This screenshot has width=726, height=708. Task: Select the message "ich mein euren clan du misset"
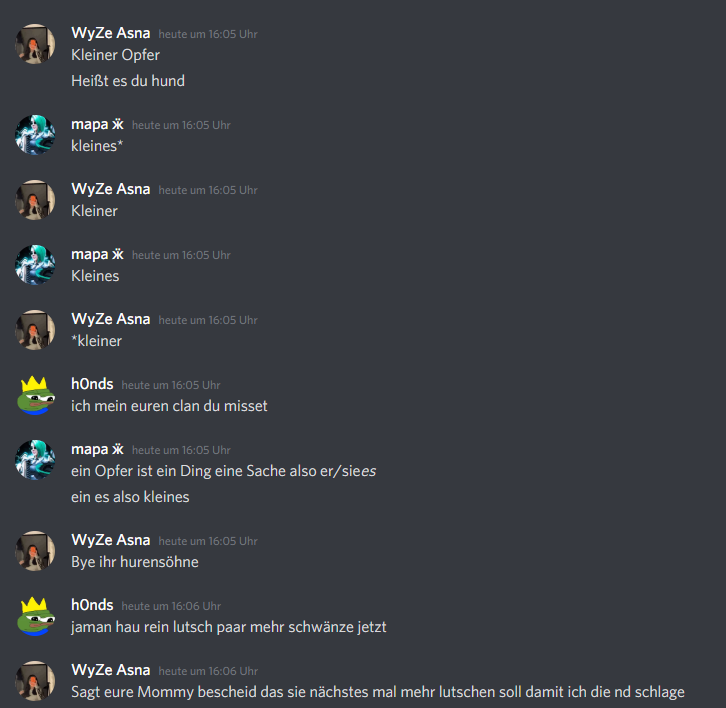click(169, 406)
